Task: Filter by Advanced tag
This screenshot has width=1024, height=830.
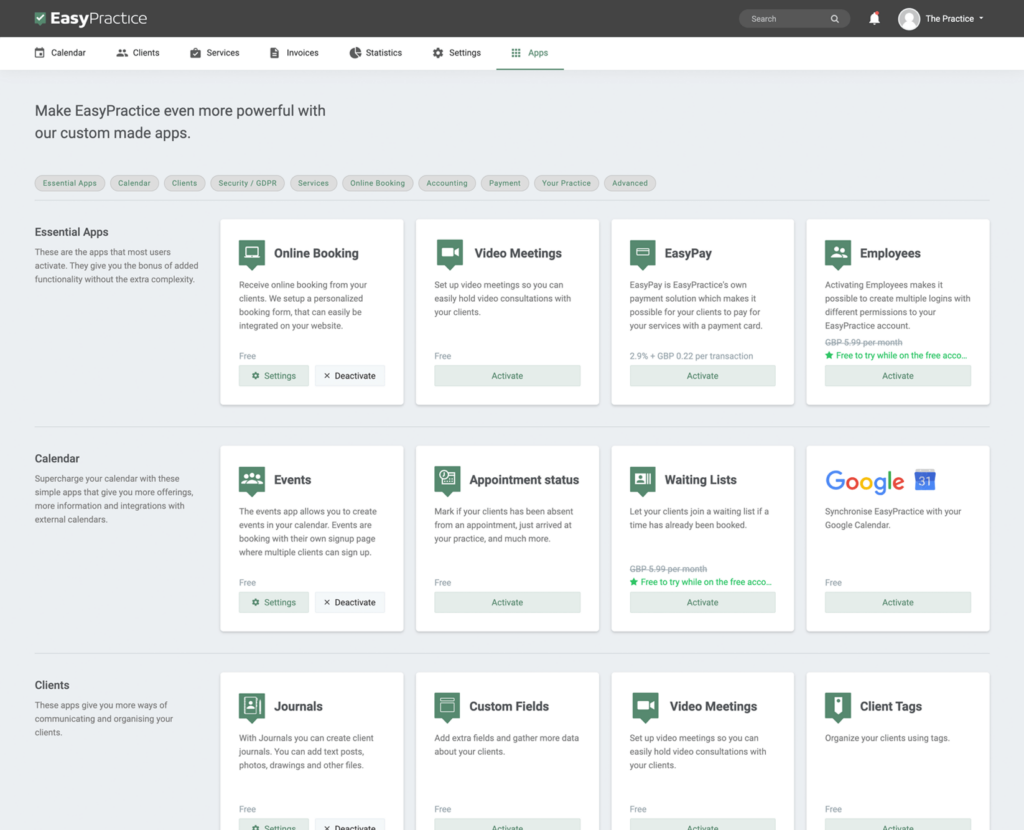Action: coord(630,183)
